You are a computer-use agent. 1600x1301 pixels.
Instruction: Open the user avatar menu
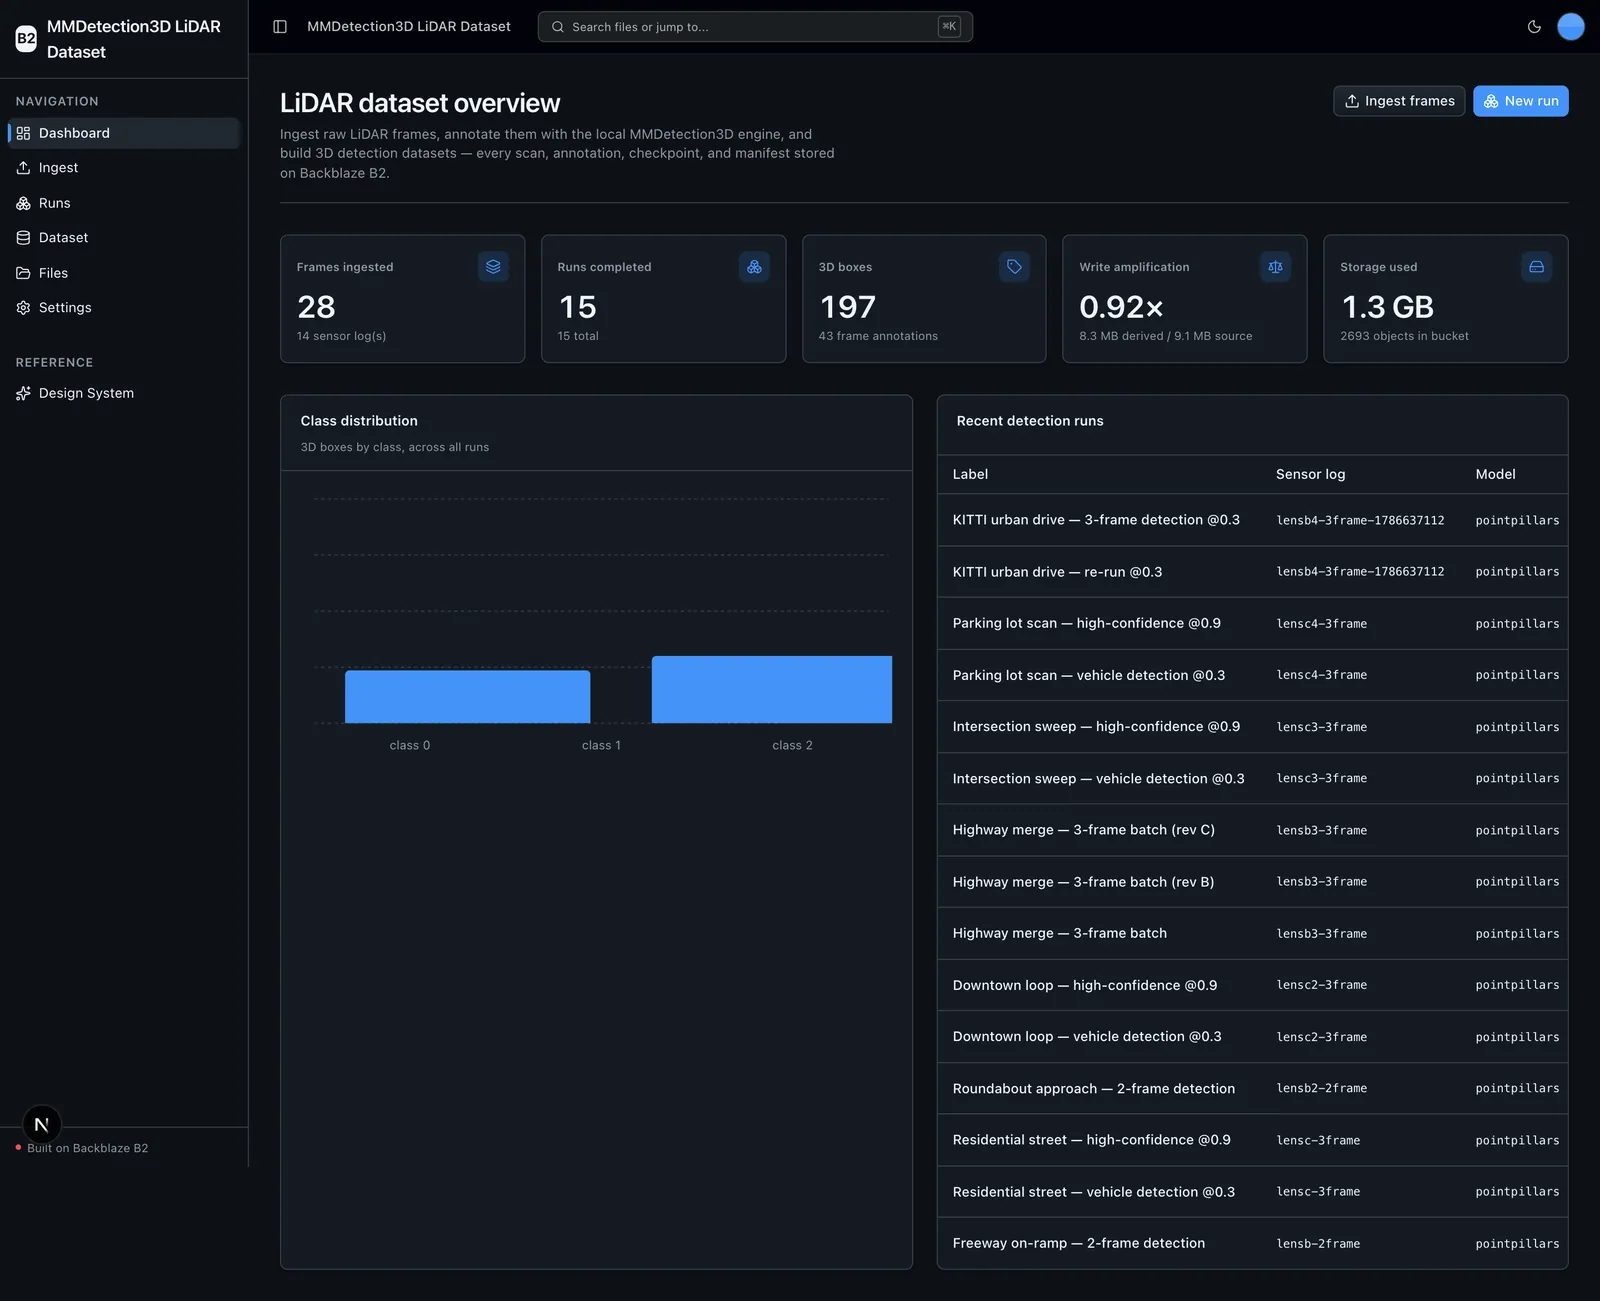pyautogui.click(x=1571, y=27)
